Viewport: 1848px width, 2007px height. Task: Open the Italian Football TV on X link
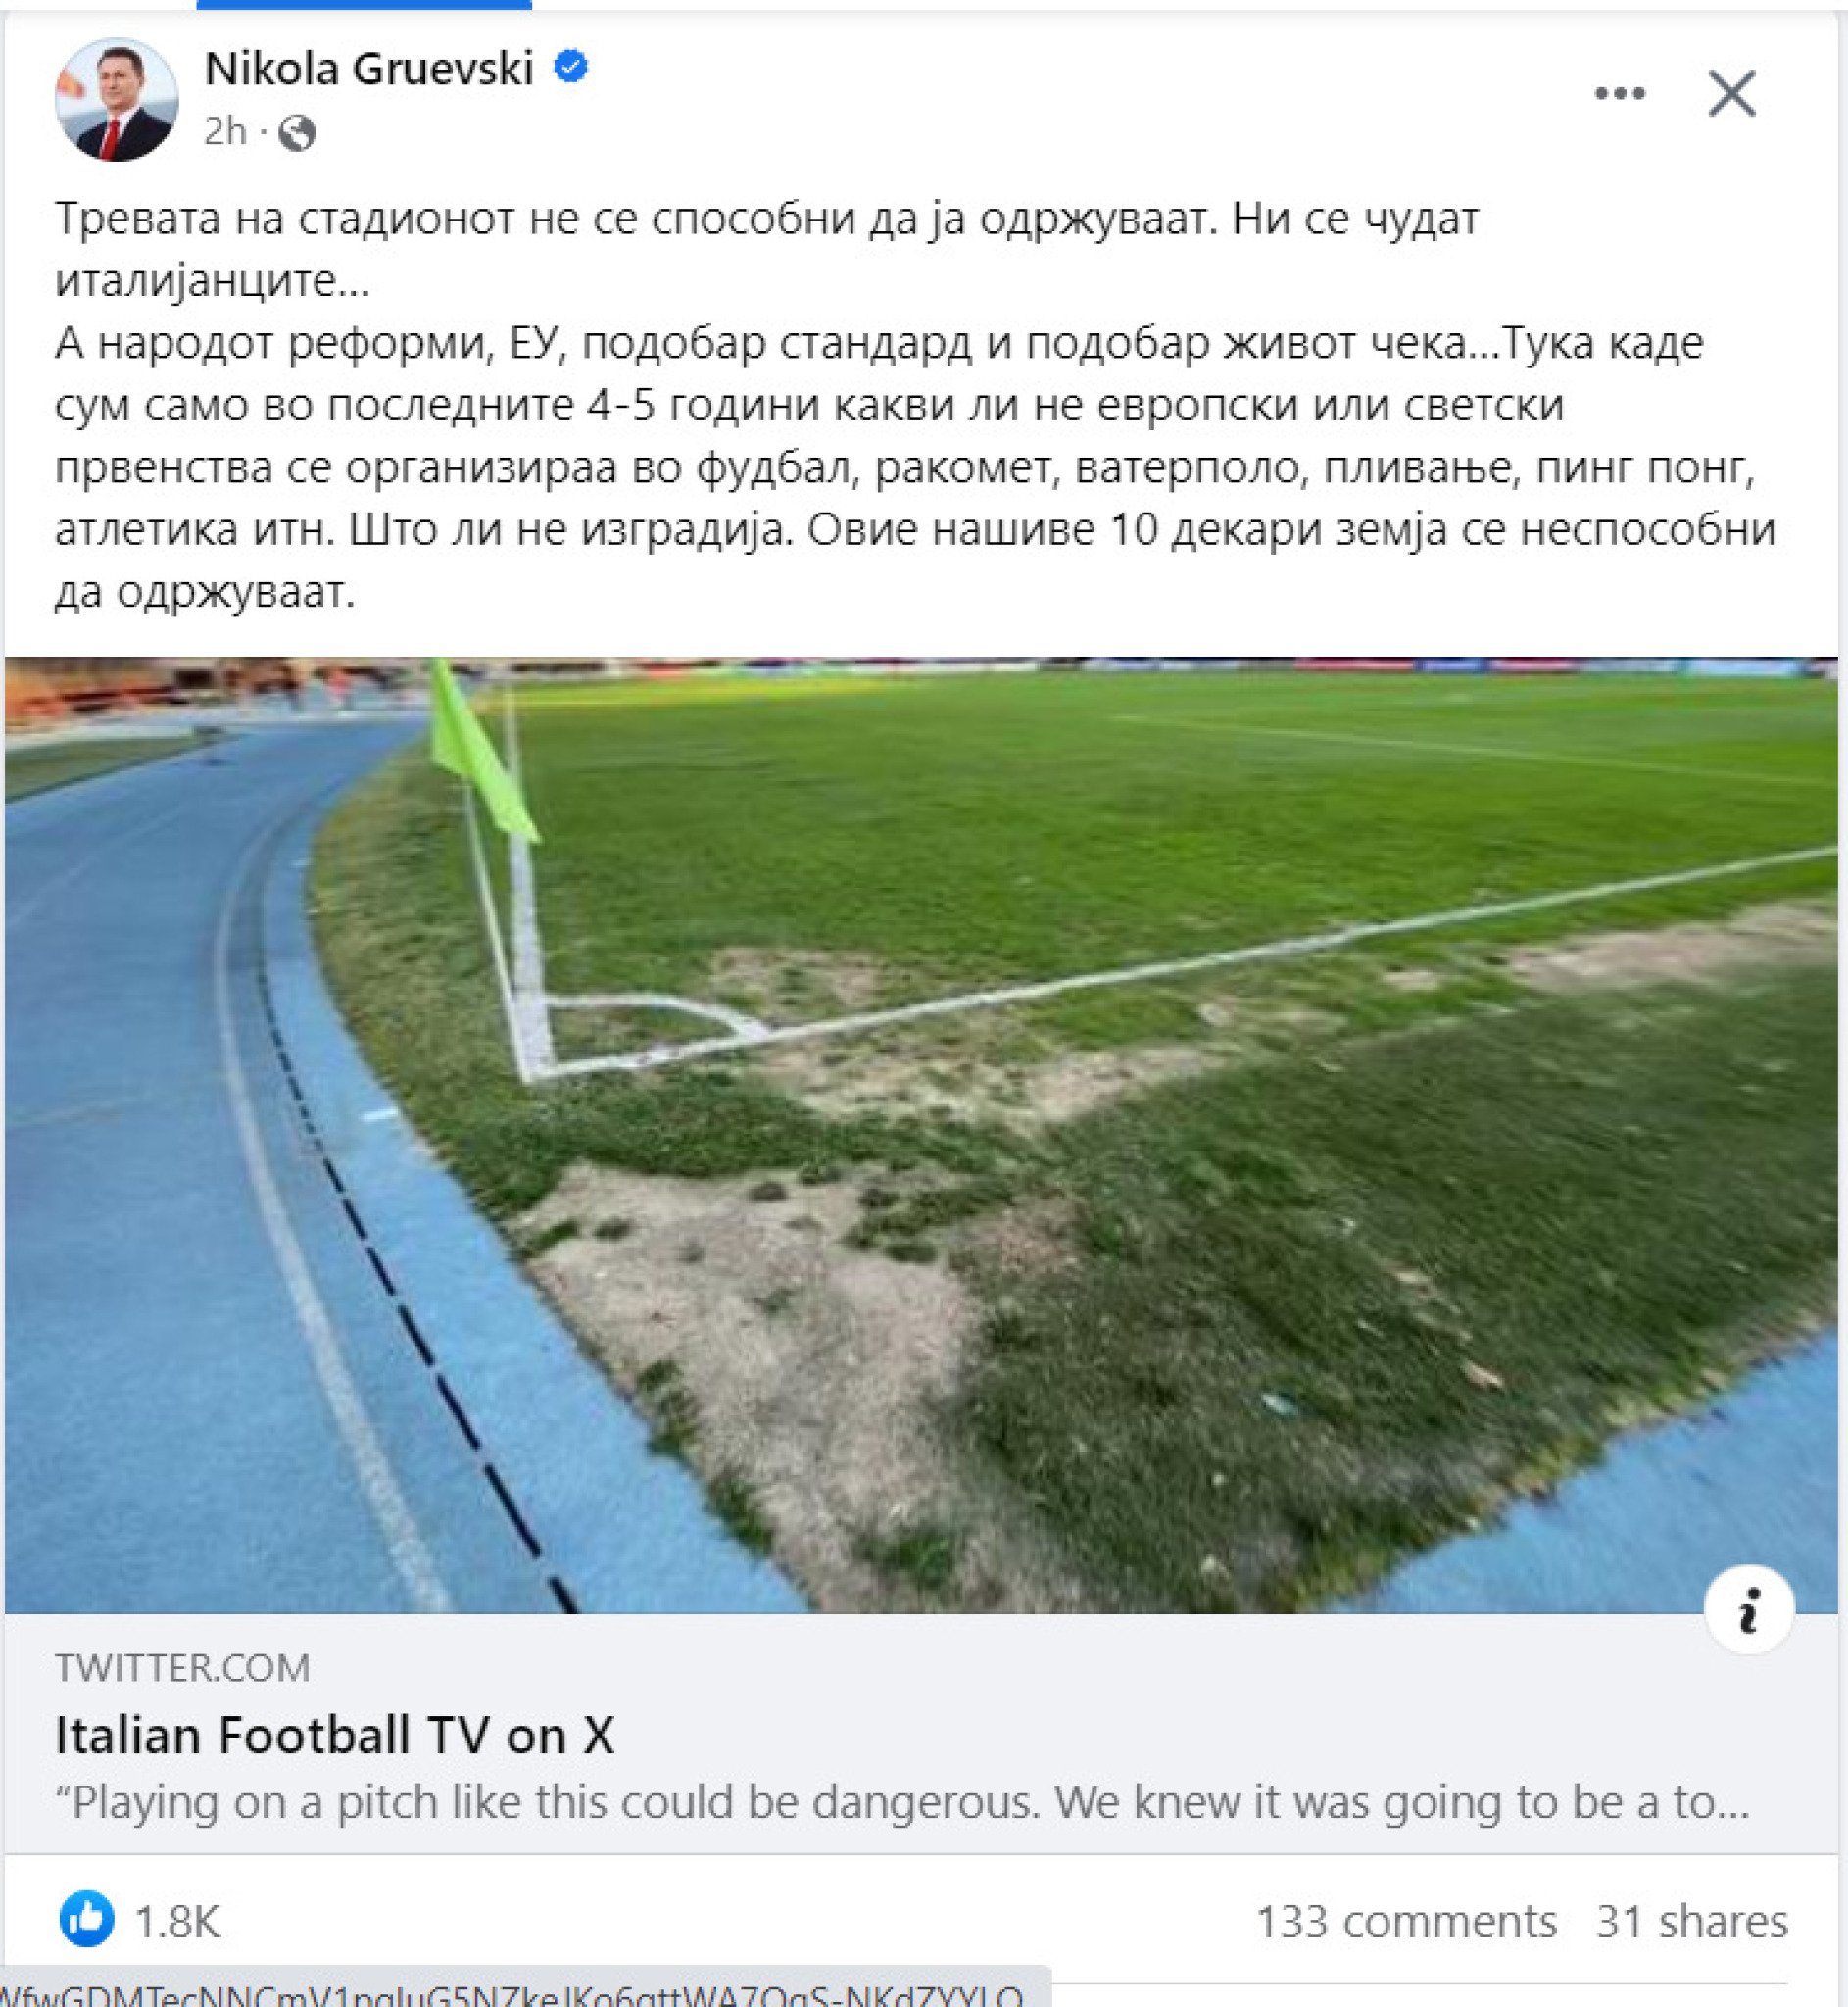(x=334, y=1735)
